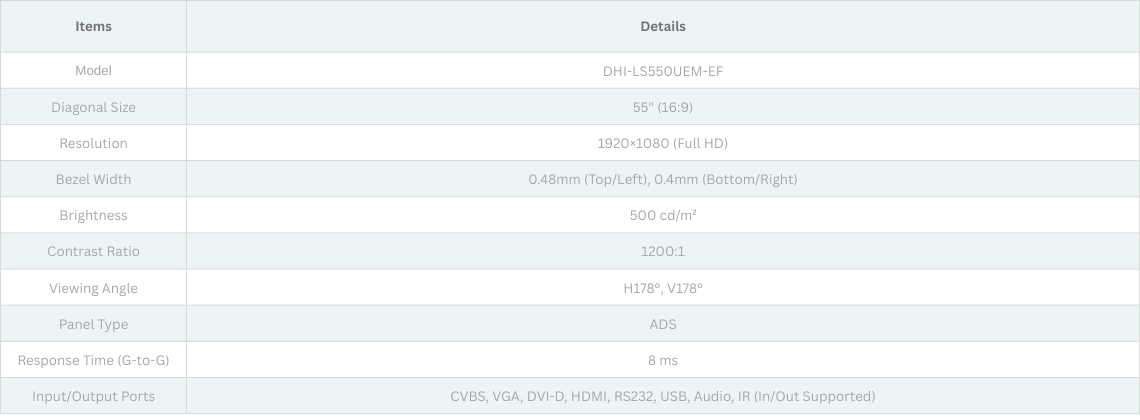The width and height of the screenshot is (1140, 420).
Task: Select the Viewing Angle label
Action: (x=93, y=288)
